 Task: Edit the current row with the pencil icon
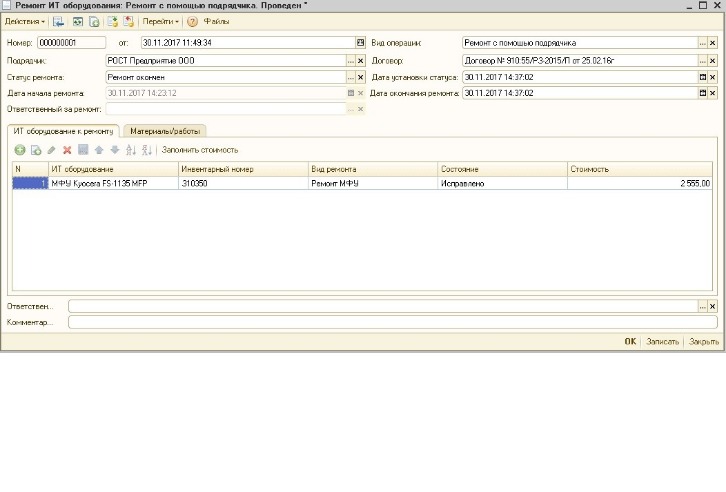tap(51, 150)
